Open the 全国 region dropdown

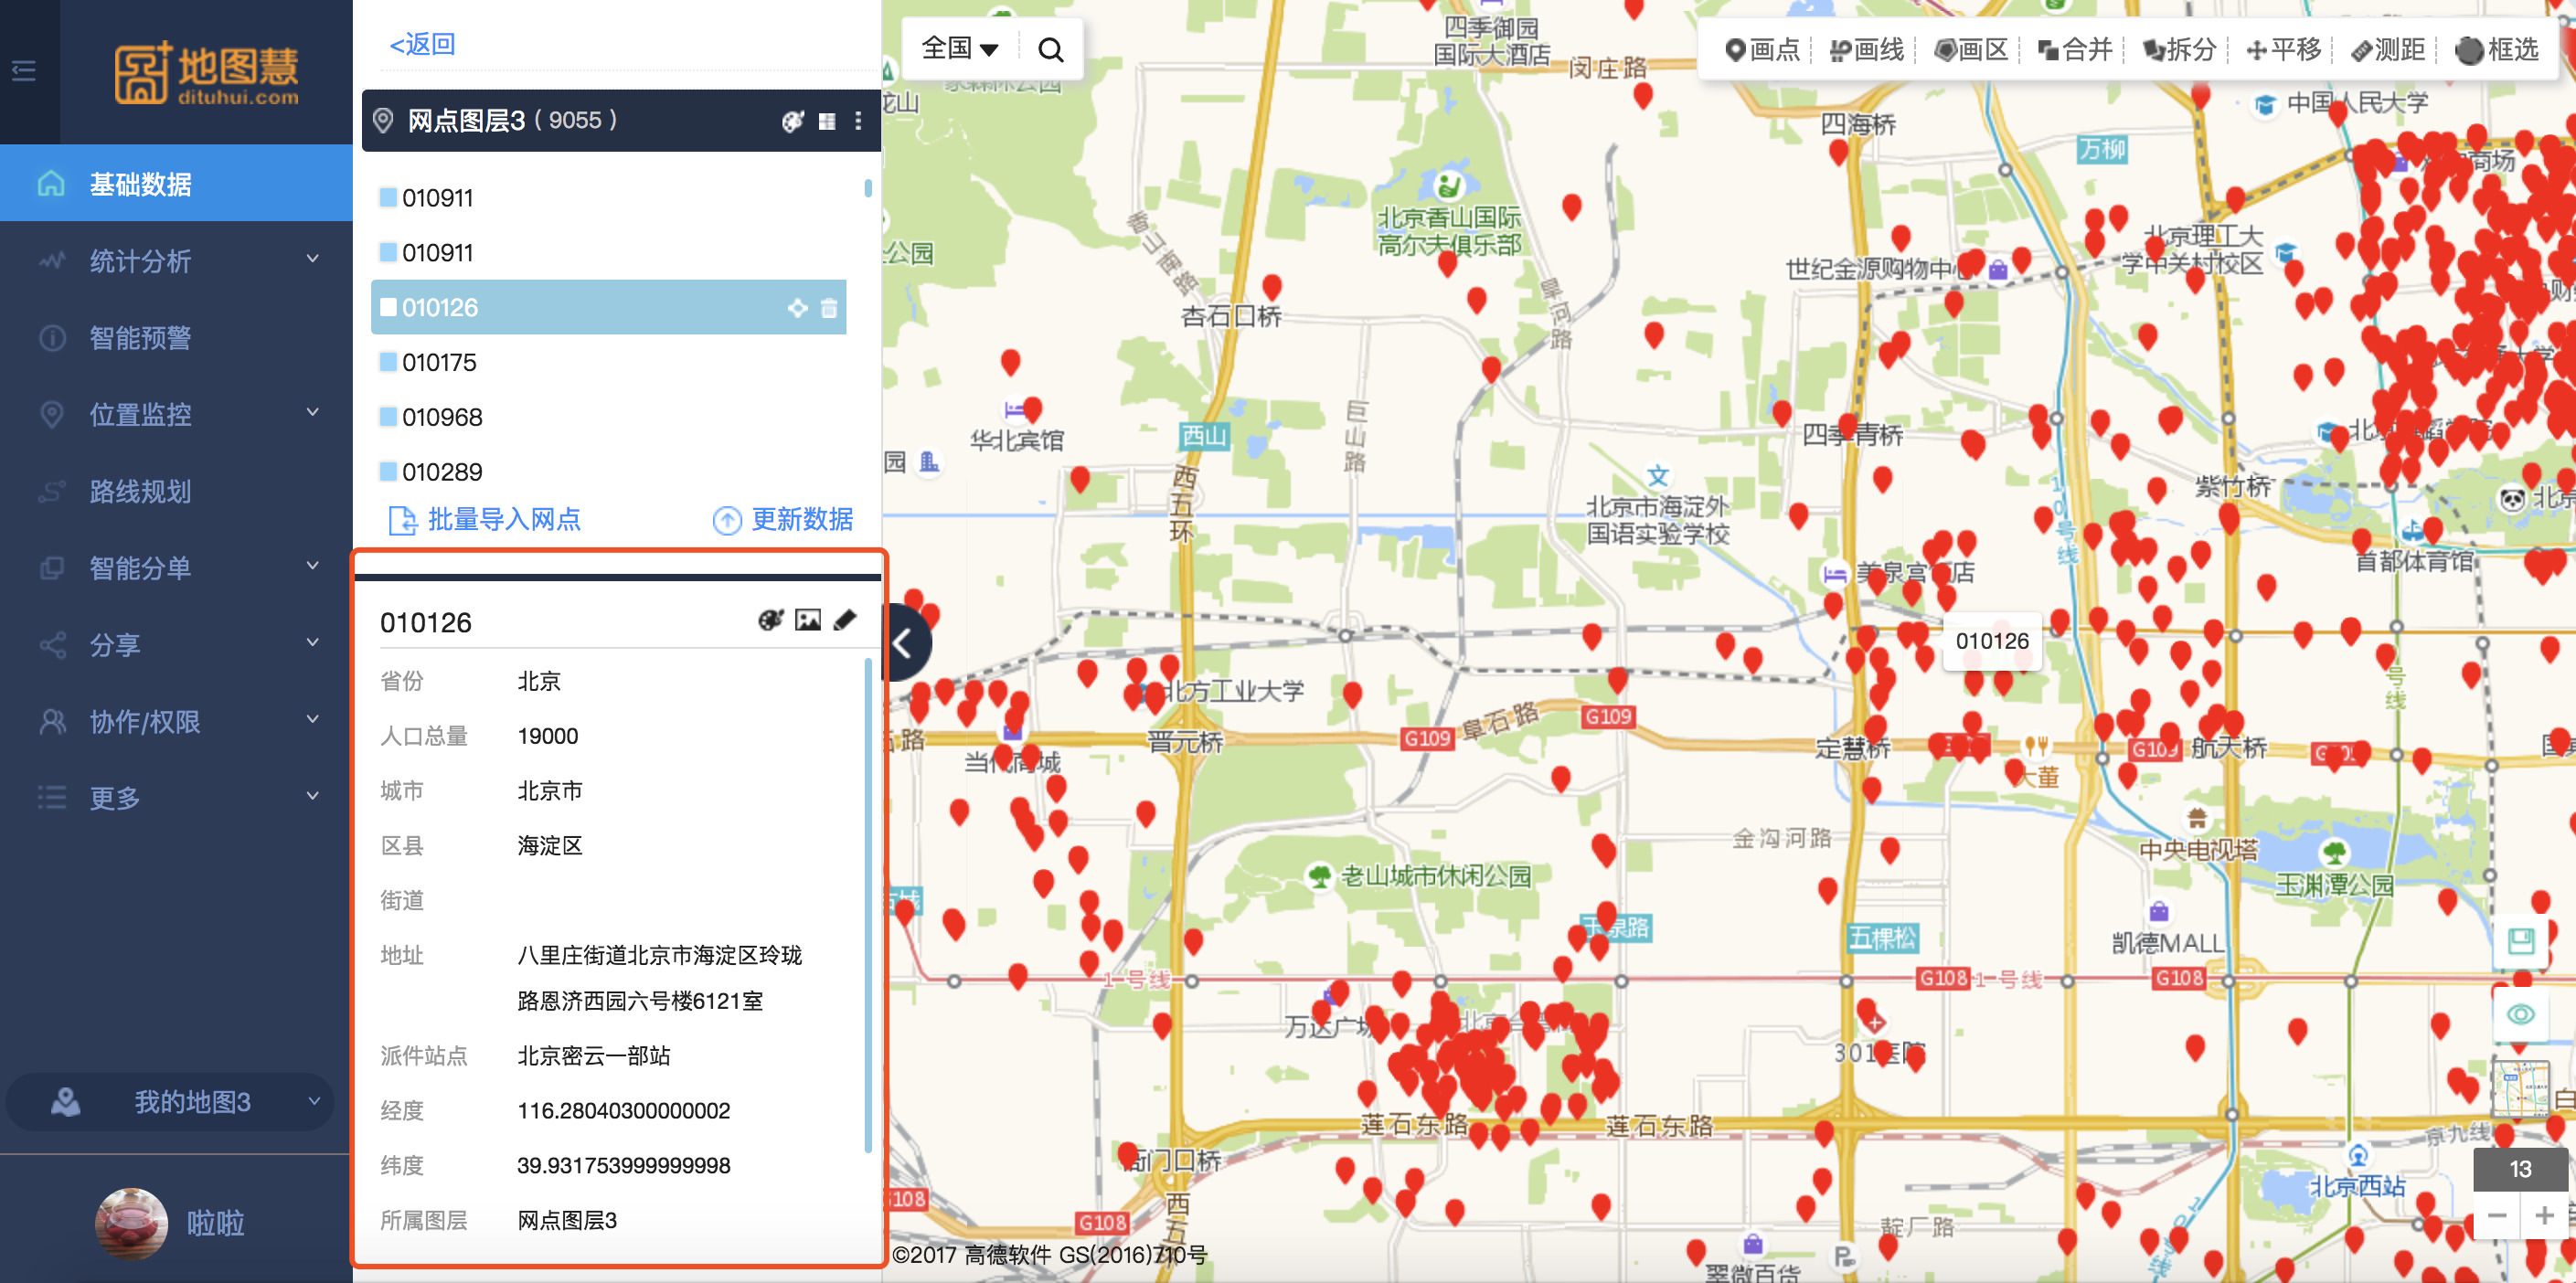959,49
